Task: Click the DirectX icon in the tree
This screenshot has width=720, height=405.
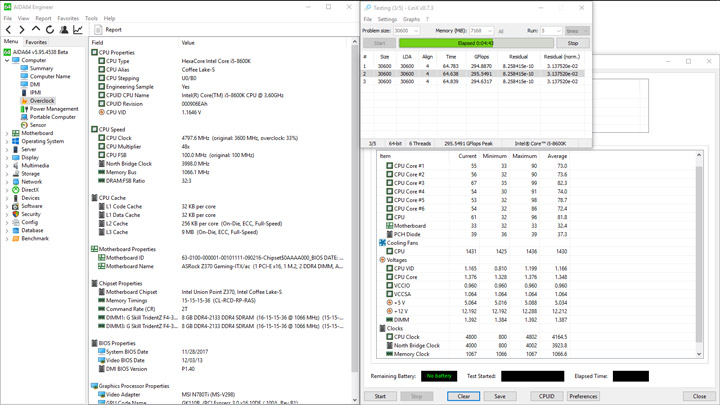Action: 16,190
